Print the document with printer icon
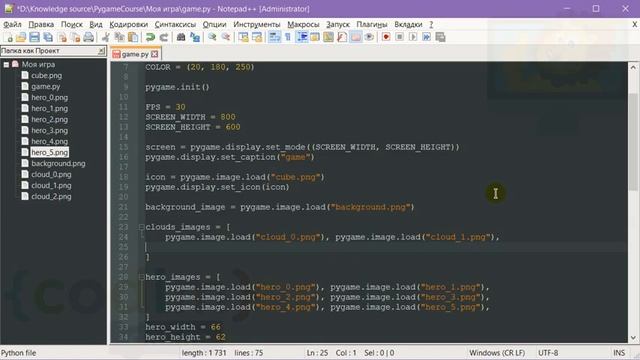Screen dimensions: 640x360 pyautogui.click(x=89, y=38)
